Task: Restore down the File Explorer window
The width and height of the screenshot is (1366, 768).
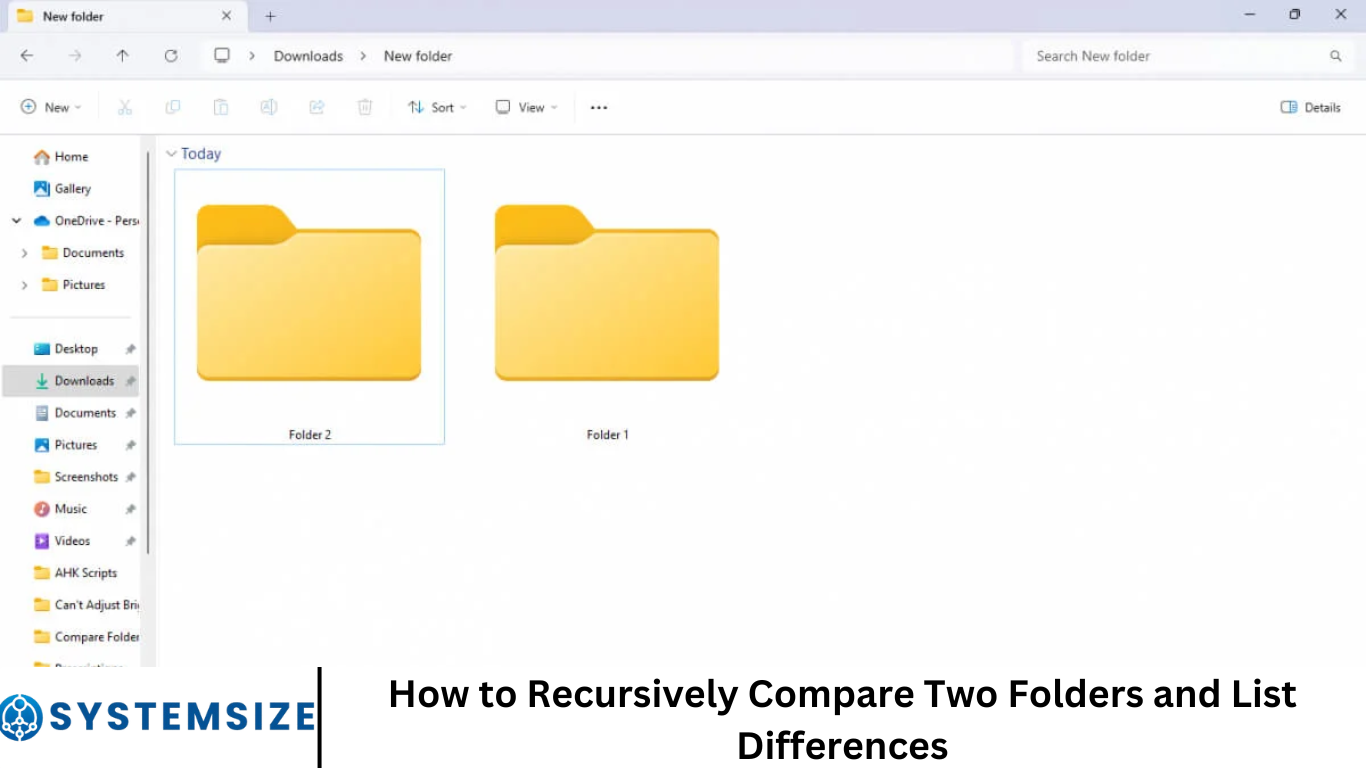Action: (x=1295, y=15)
